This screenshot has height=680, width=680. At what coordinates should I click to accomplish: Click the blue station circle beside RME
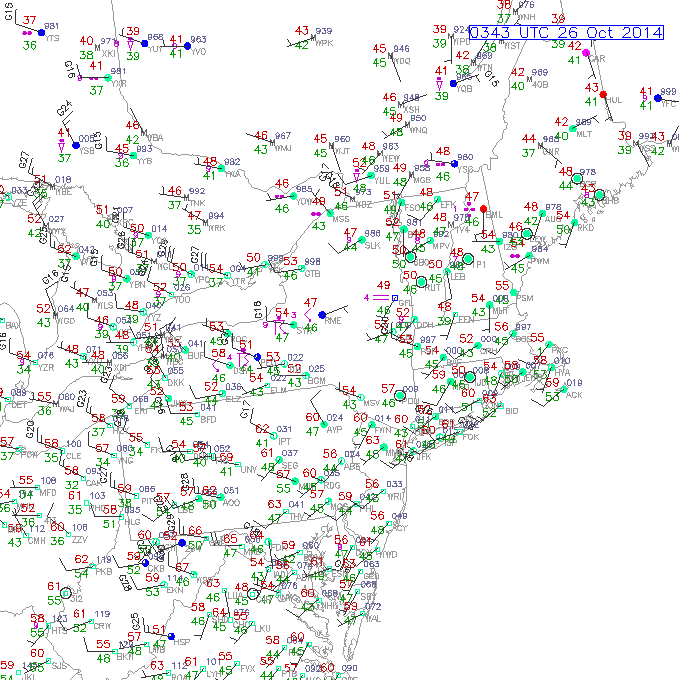(x=322, y=315)
